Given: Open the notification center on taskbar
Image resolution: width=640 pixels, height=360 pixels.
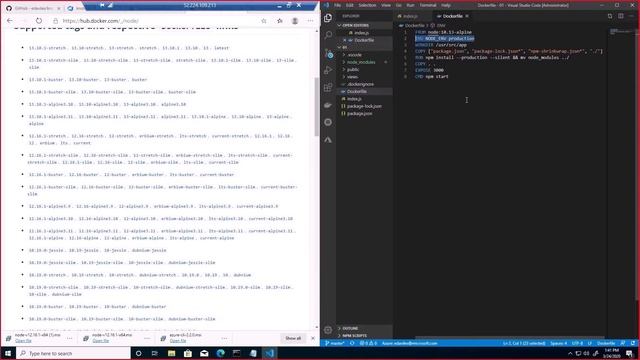Looking at the screenshot, I should (629, 353).
